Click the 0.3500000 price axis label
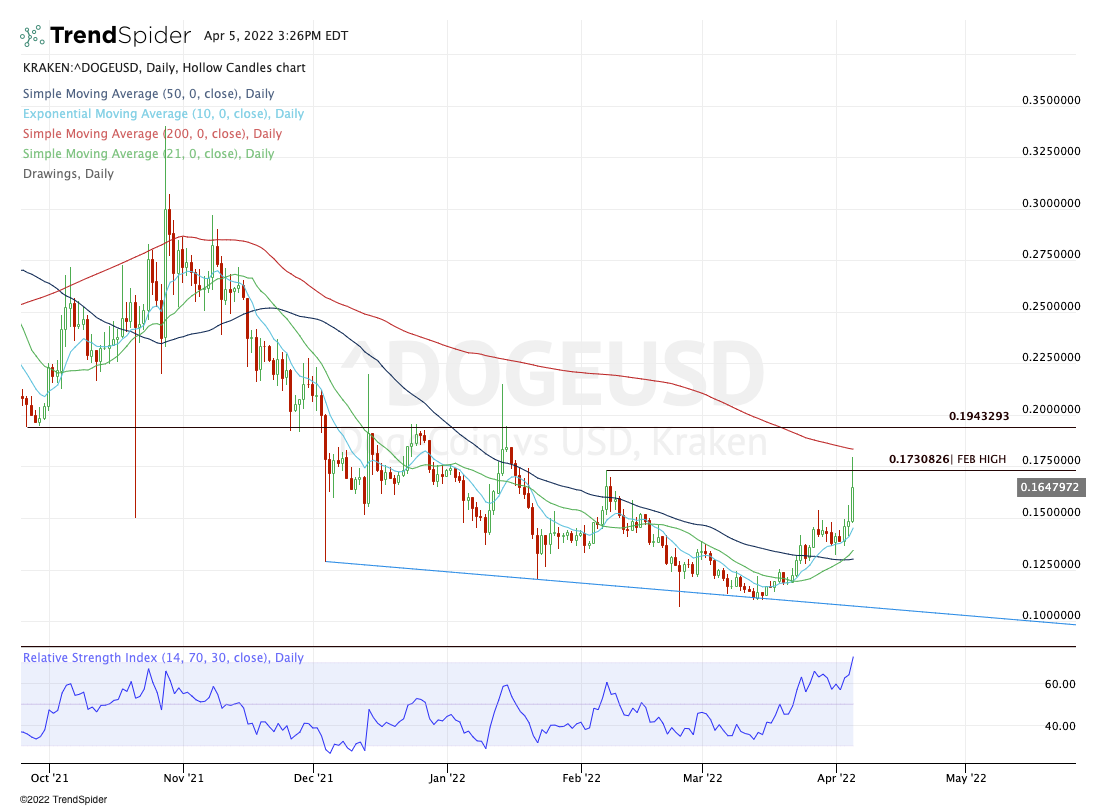Screen dimensions: 1106x809 click(1051, 100)
